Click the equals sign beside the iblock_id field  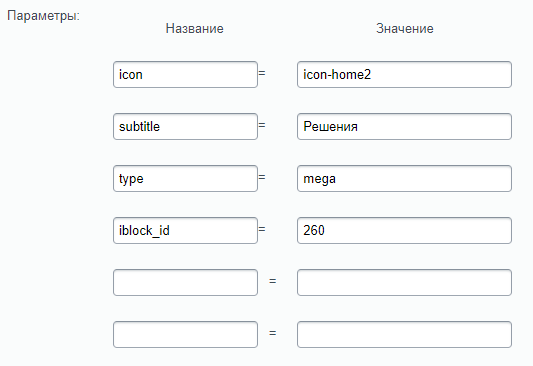262,229
